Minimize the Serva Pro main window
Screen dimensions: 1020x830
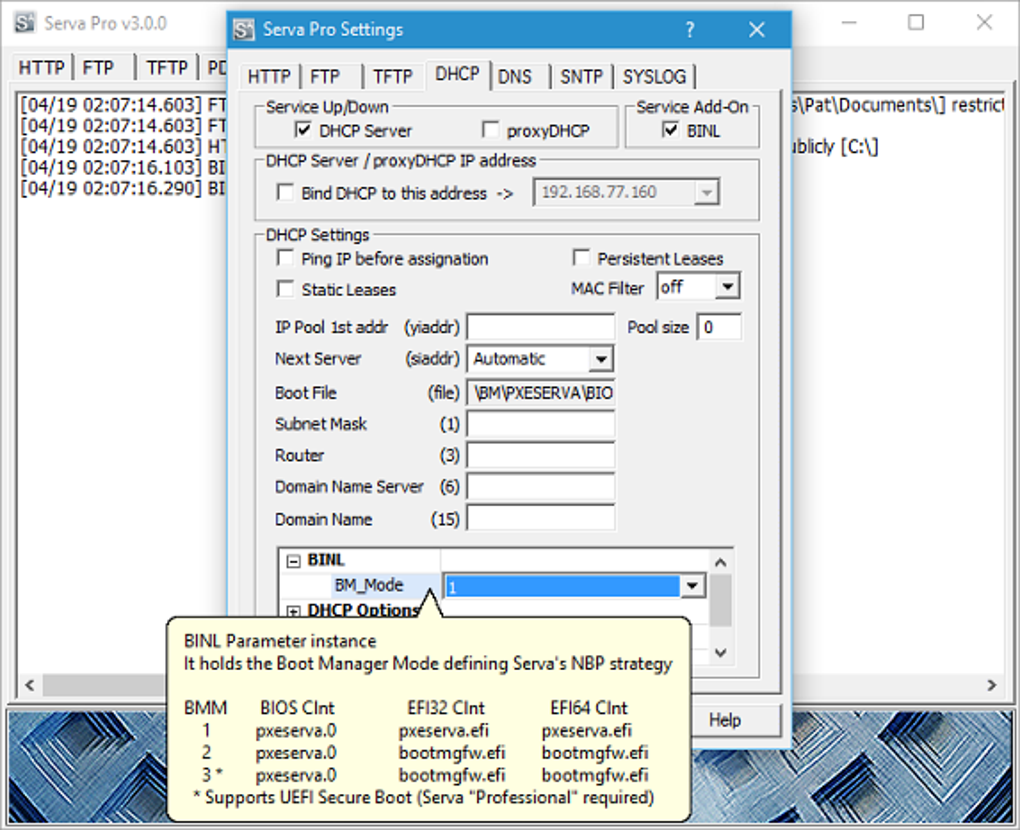[x=849, y=22]
